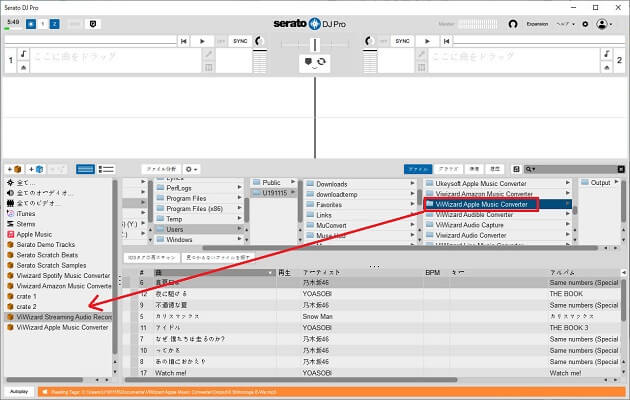Open Practice mode icon in top bar
The image size is (630, 400).
tap(93, 24)
